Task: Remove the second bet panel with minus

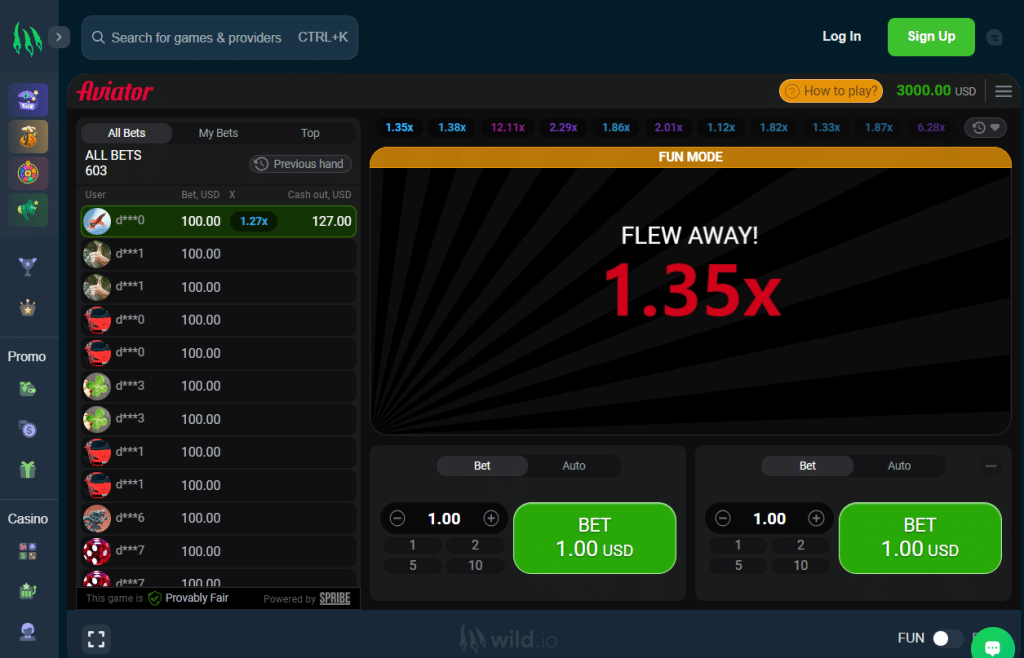Action: (990, 465)
